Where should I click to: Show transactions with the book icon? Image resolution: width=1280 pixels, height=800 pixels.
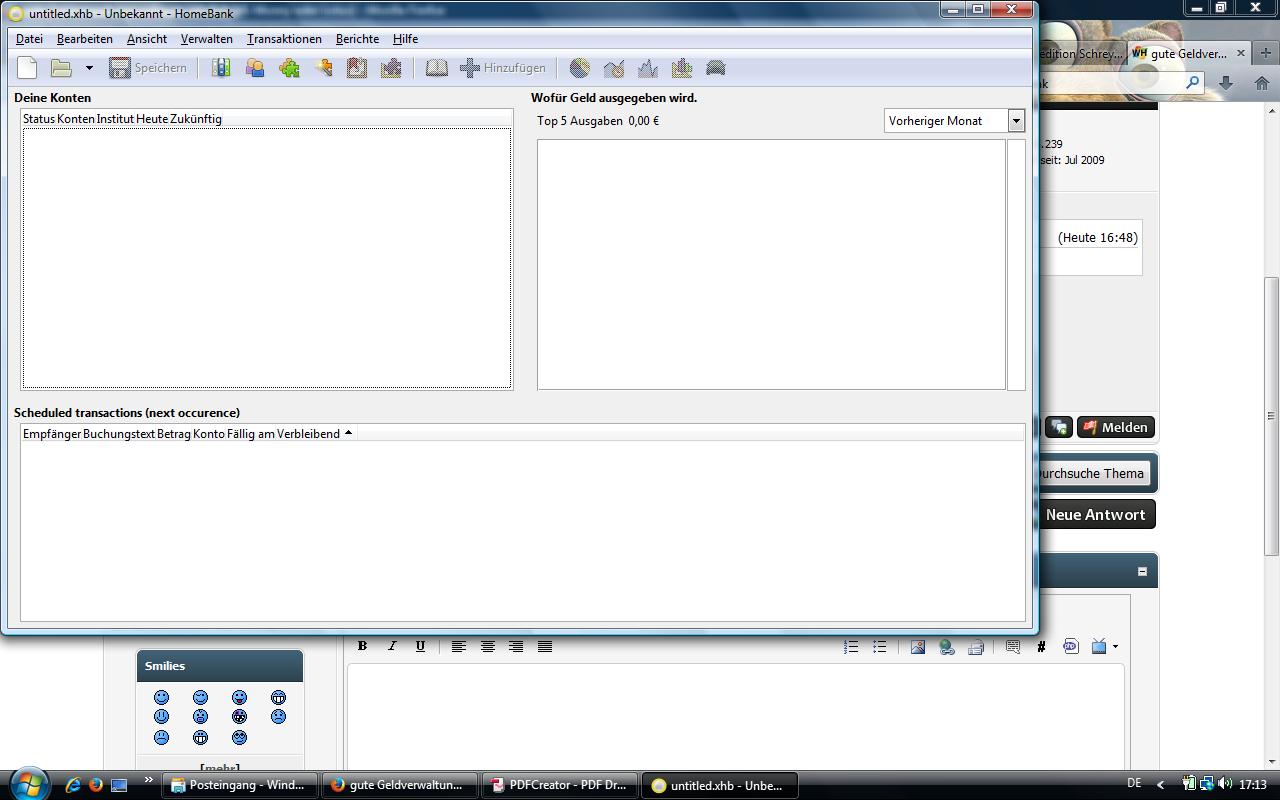coord(437,68)
